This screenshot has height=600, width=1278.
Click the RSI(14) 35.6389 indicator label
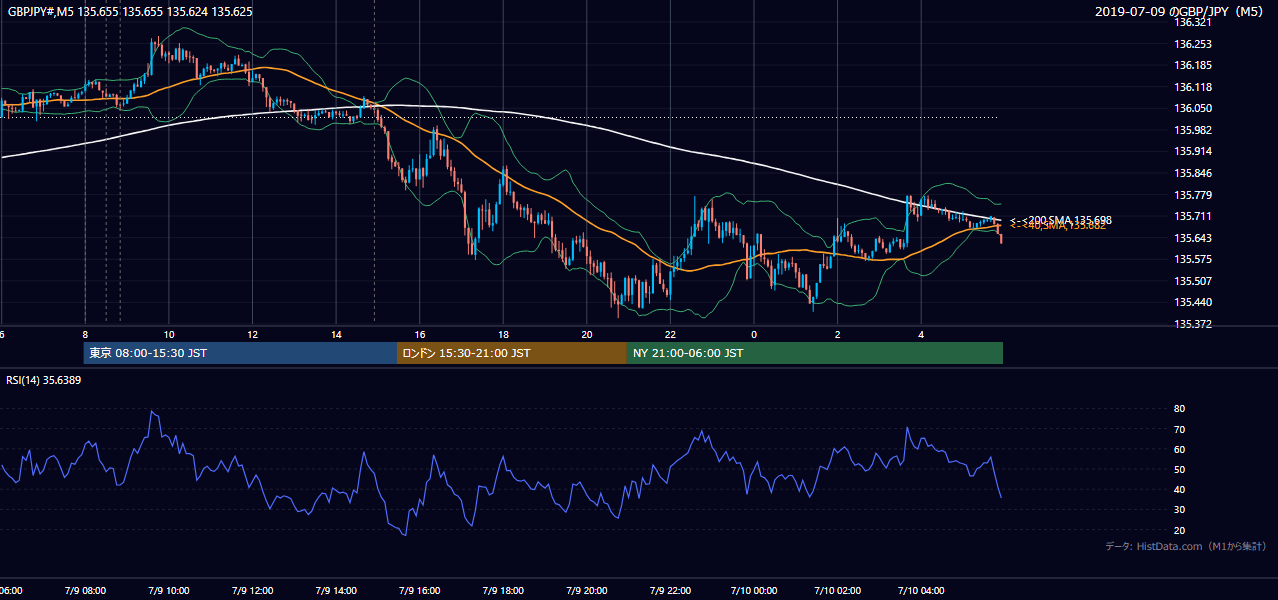point(44,380)
